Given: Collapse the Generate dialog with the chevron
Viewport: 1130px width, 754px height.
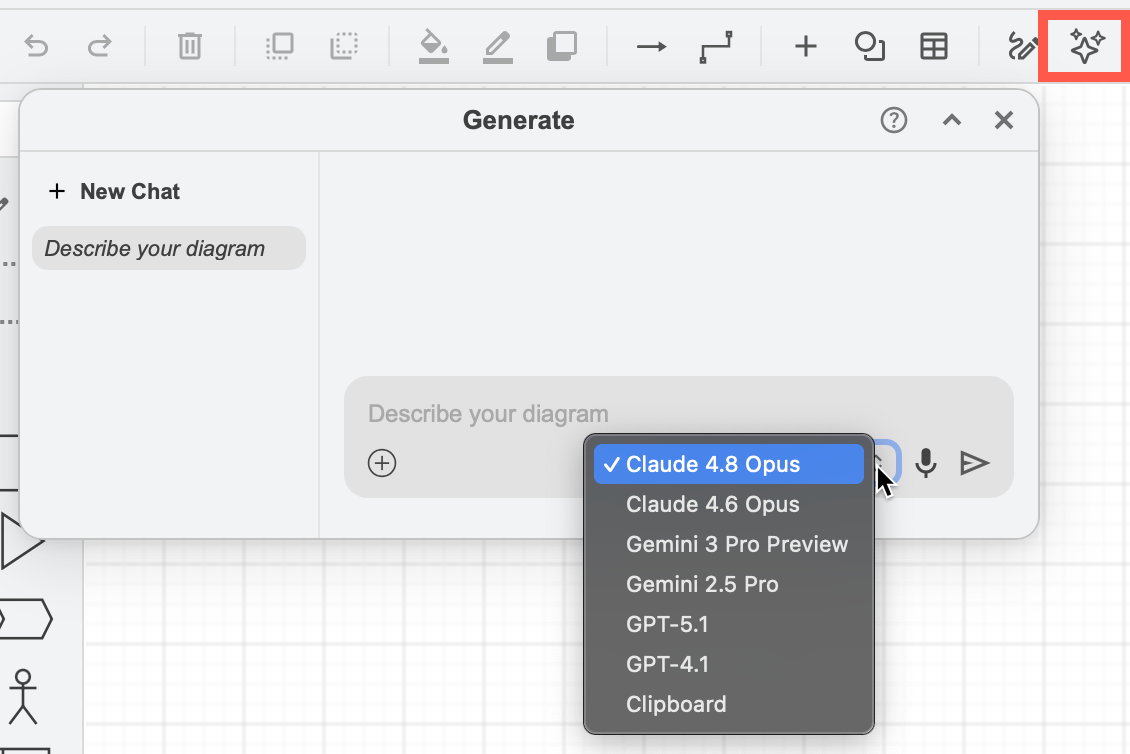Looking at the screenshot, I should point(952,120).
